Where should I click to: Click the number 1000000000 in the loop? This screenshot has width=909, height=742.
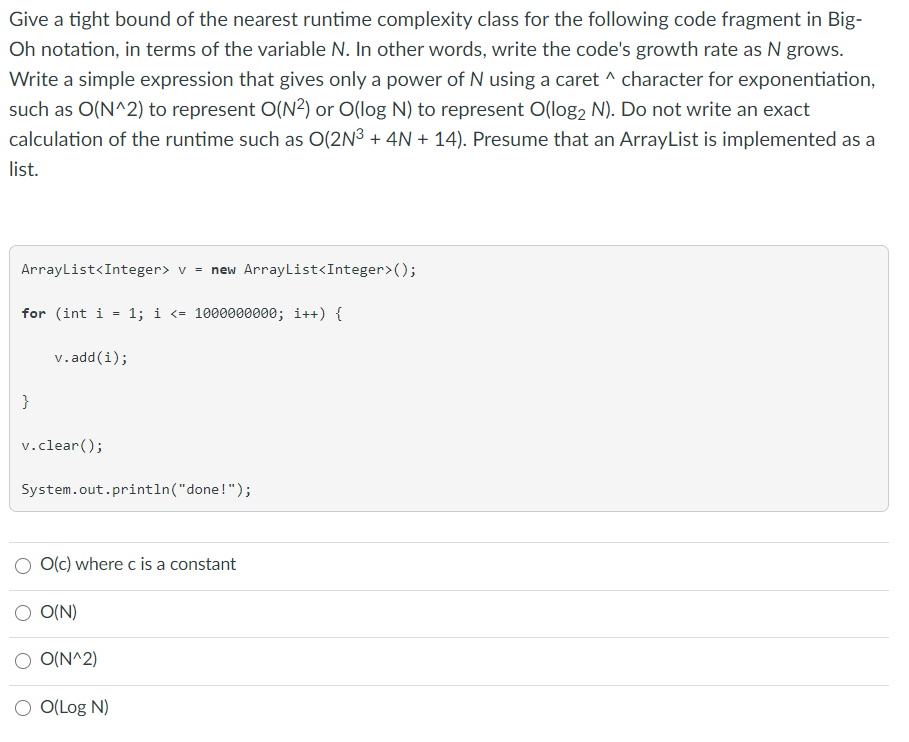pos(235,314)
